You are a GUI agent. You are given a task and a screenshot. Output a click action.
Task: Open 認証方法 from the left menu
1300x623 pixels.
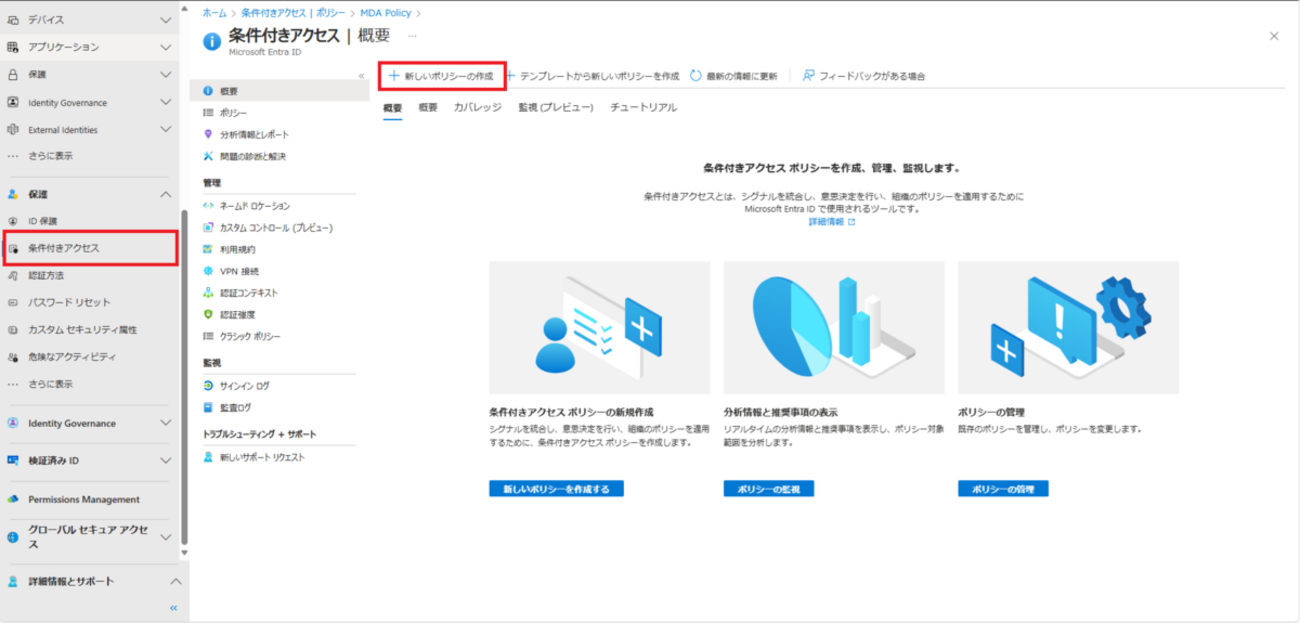[x=46, y=275]
